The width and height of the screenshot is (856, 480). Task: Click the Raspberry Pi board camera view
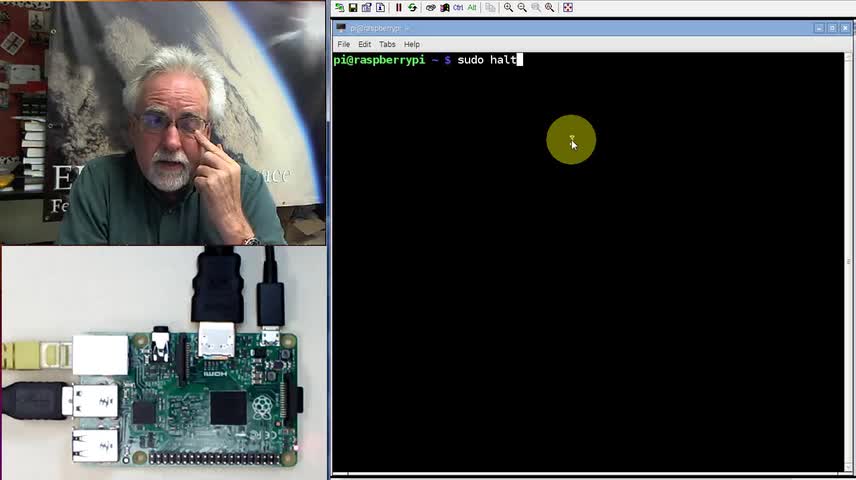coord(164,363)
